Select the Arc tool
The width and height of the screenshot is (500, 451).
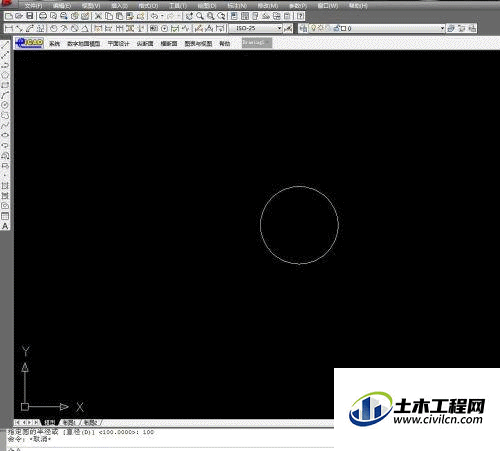5,95
